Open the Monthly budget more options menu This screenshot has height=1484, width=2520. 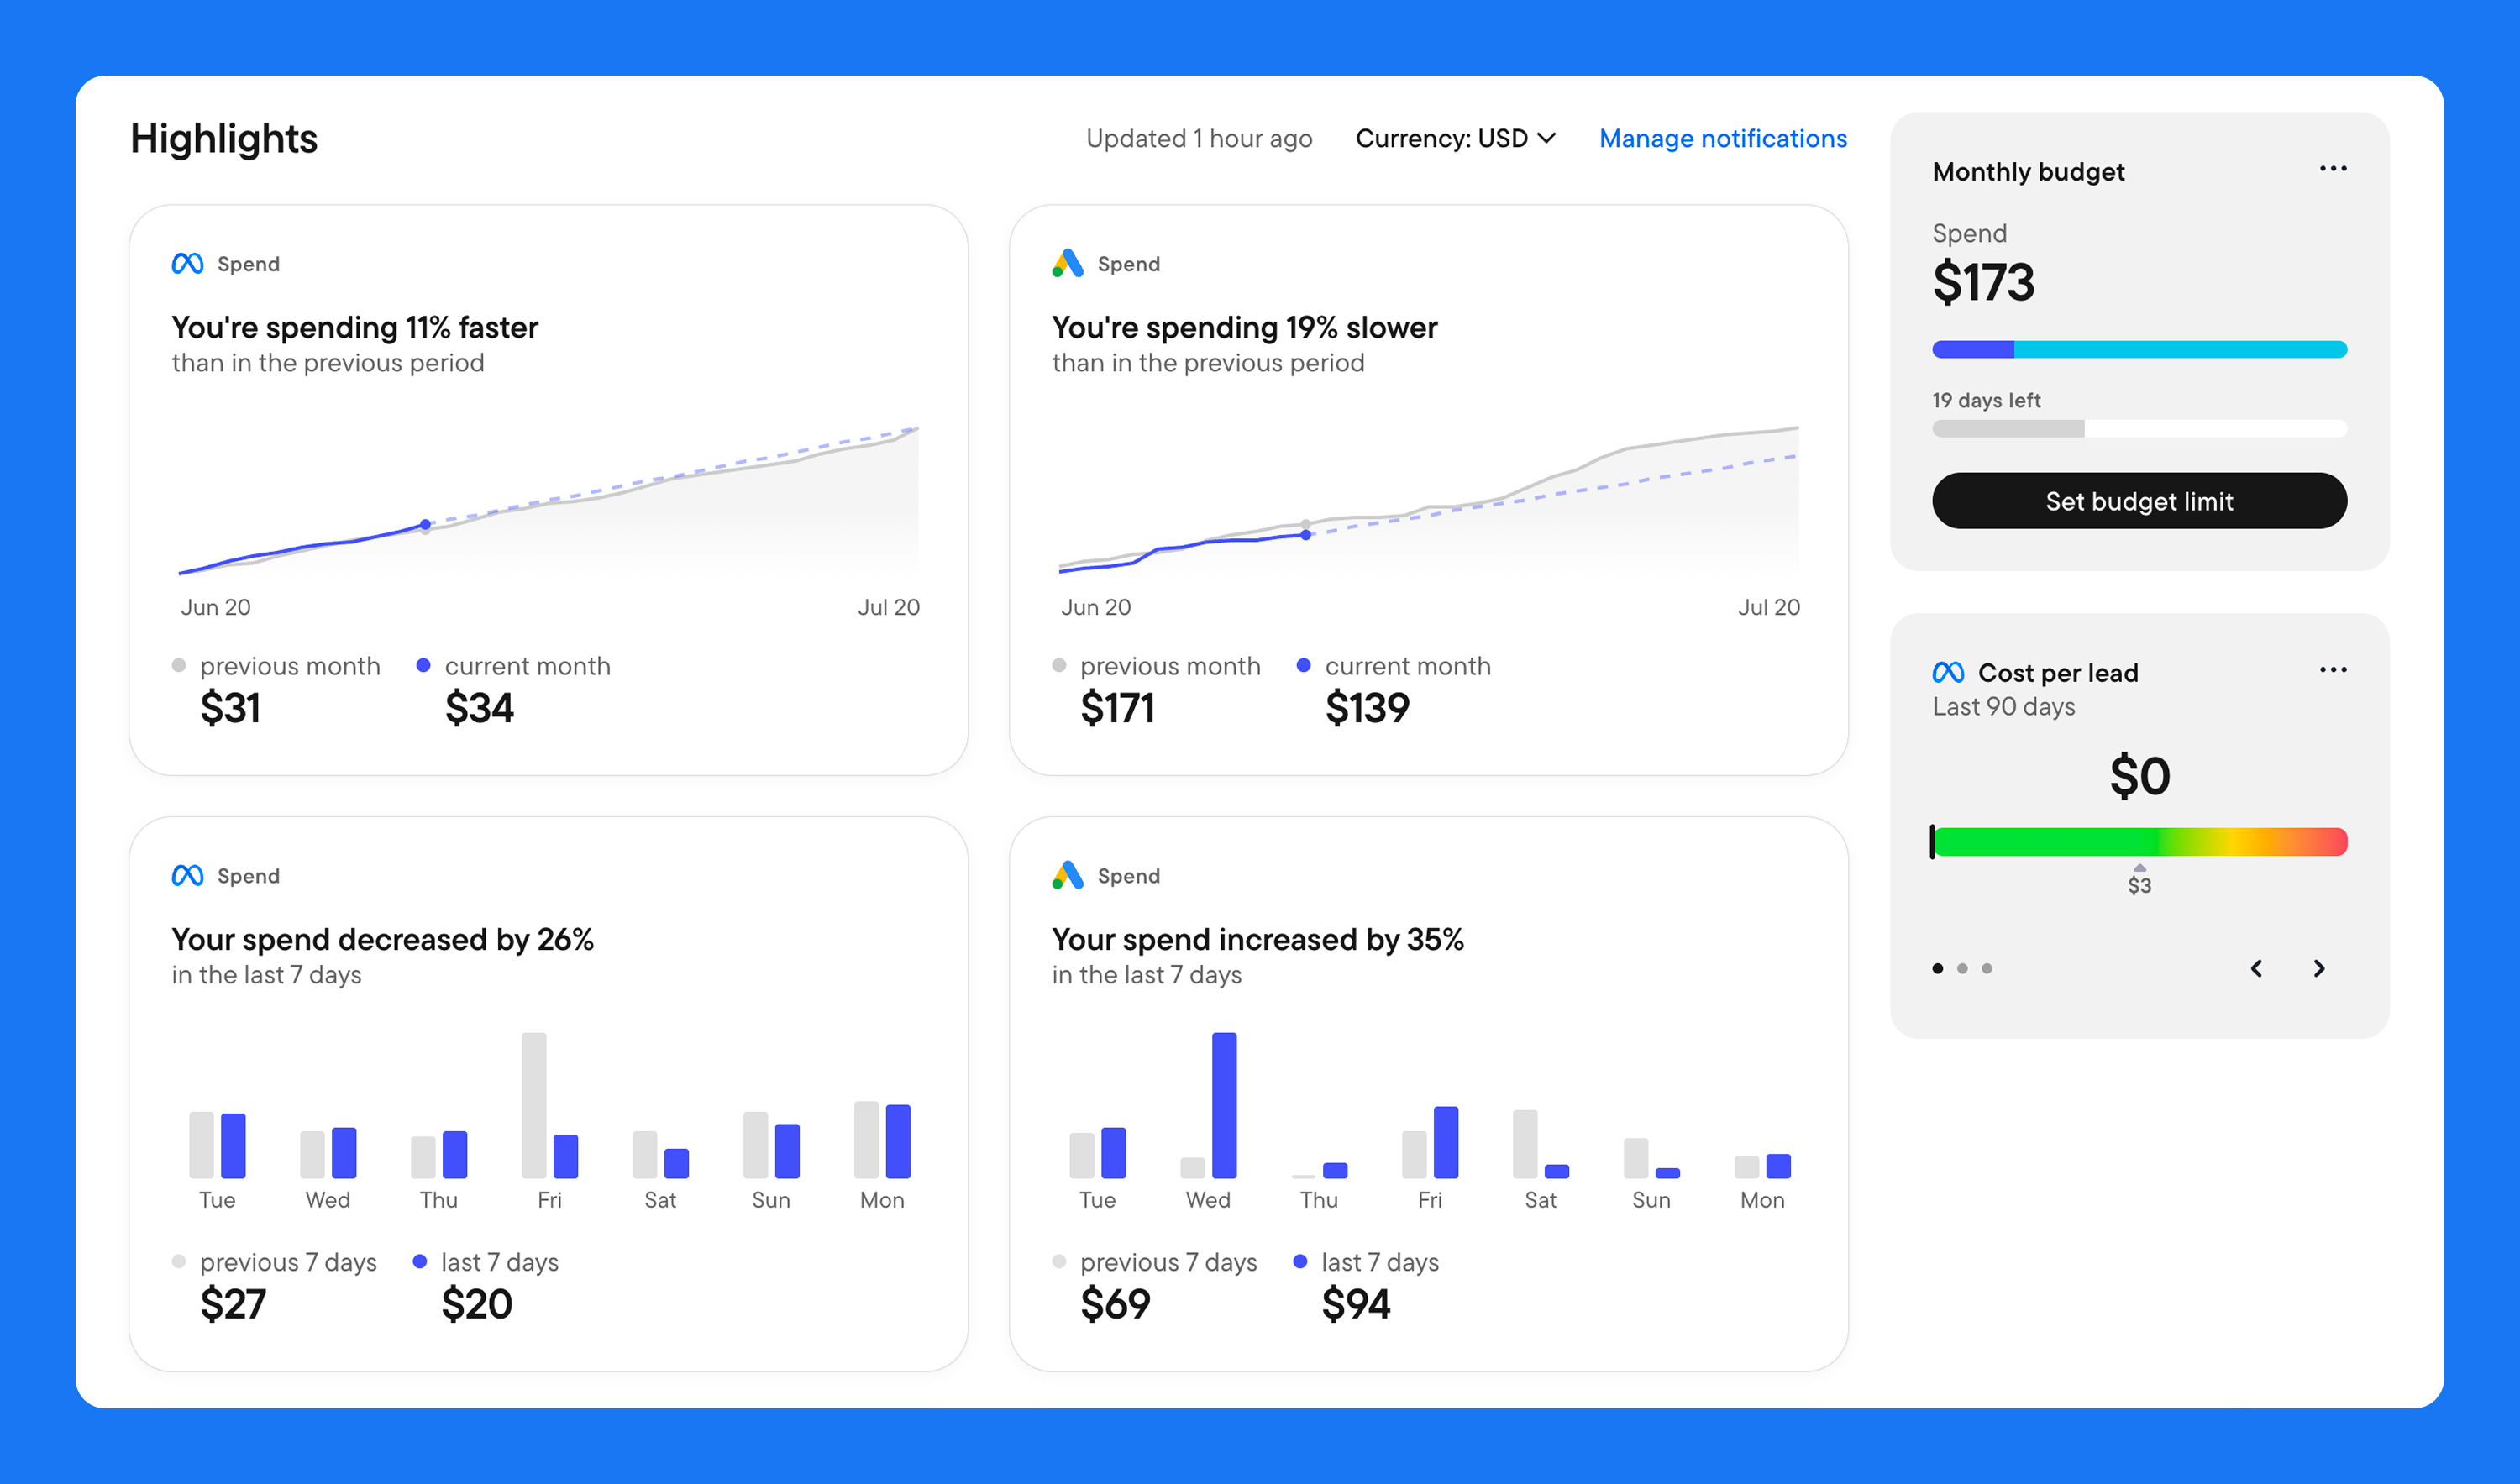[x=2333, y=169]
